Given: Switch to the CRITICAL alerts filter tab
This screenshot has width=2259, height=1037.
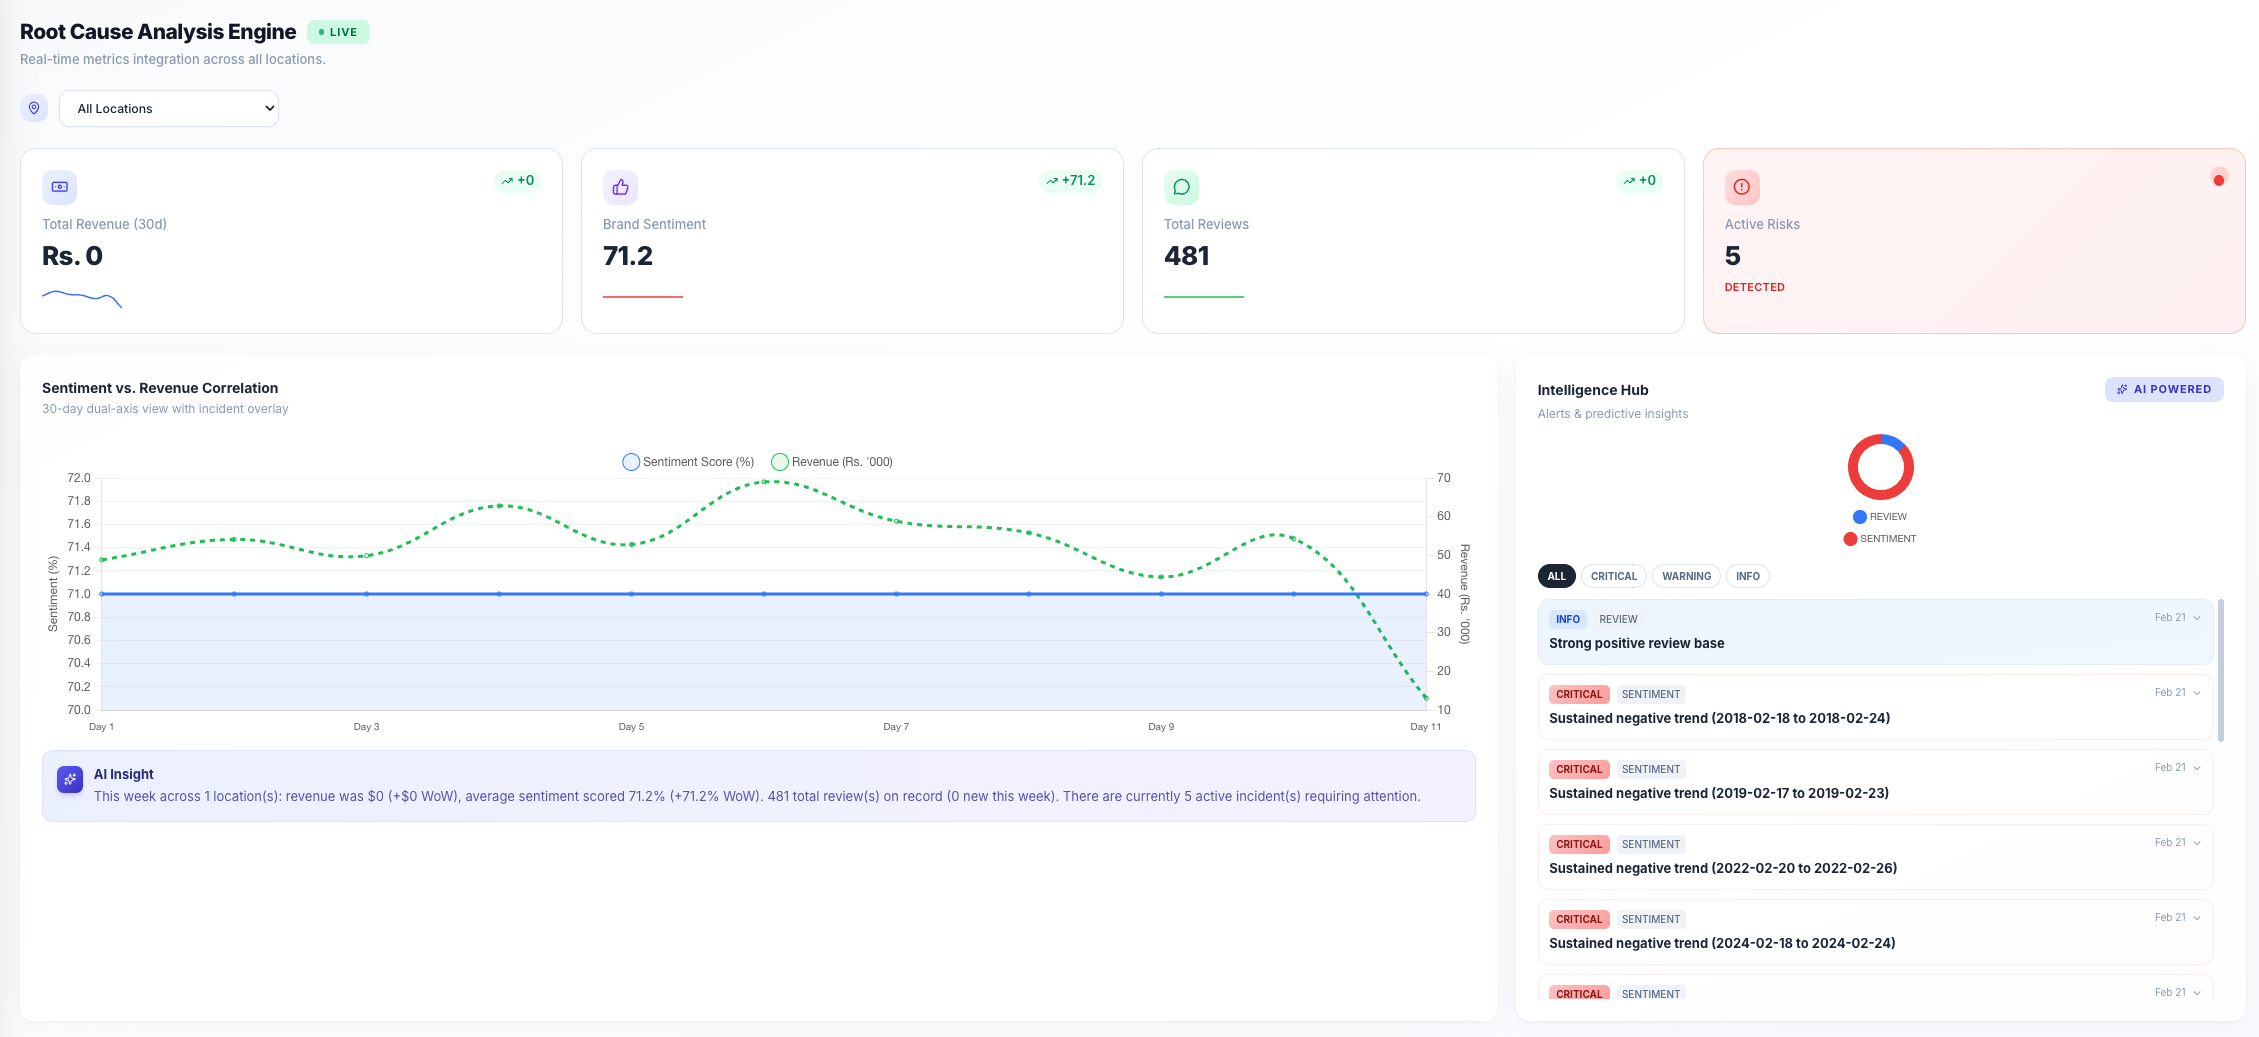Looking at the screenshot, I should pyautogui.click(x=1614, y=576).
